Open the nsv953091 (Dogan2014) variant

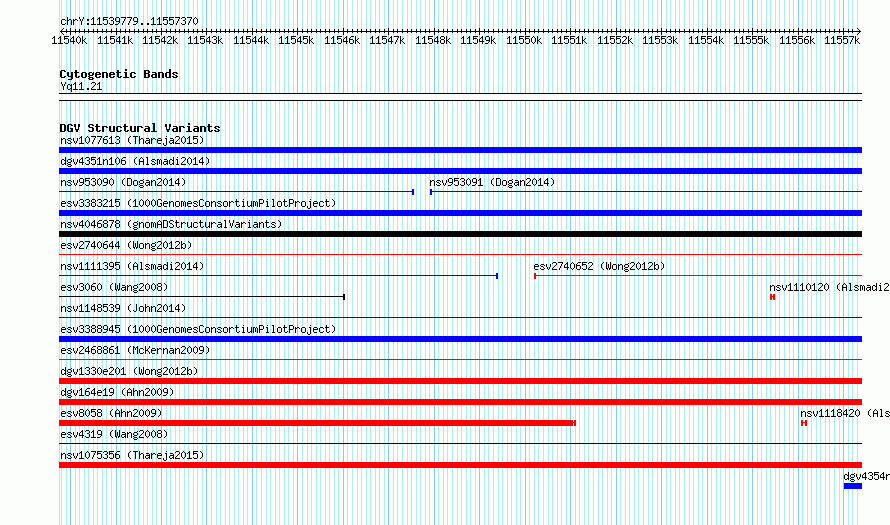point(492,182)
